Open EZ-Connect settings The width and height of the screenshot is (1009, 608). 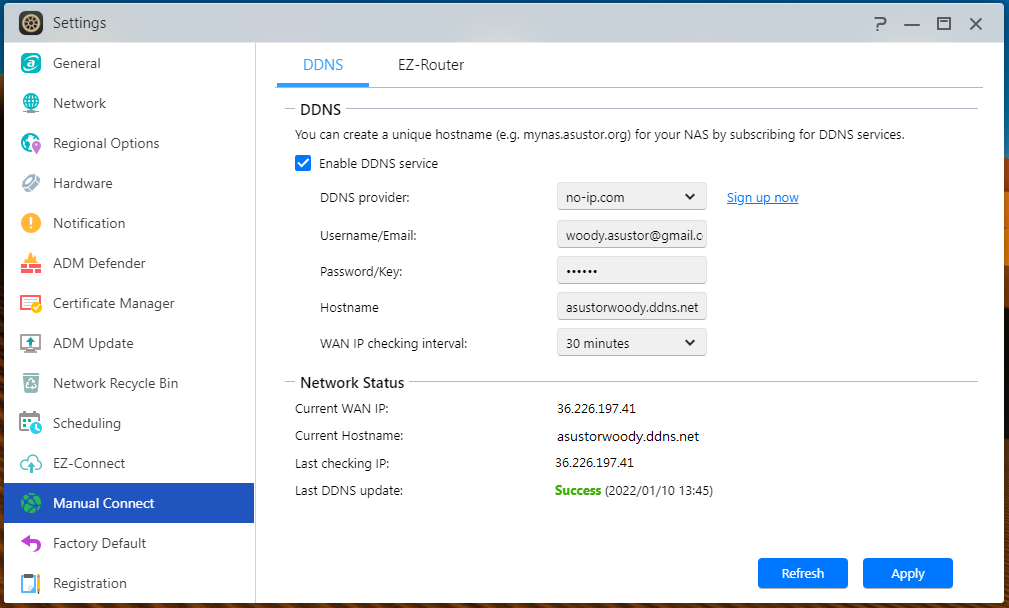point(129,463)
